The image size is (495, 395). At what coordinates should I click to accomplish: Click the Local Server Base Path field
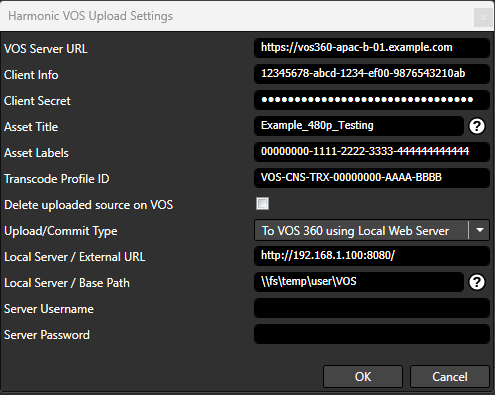[x=359, y=282]
